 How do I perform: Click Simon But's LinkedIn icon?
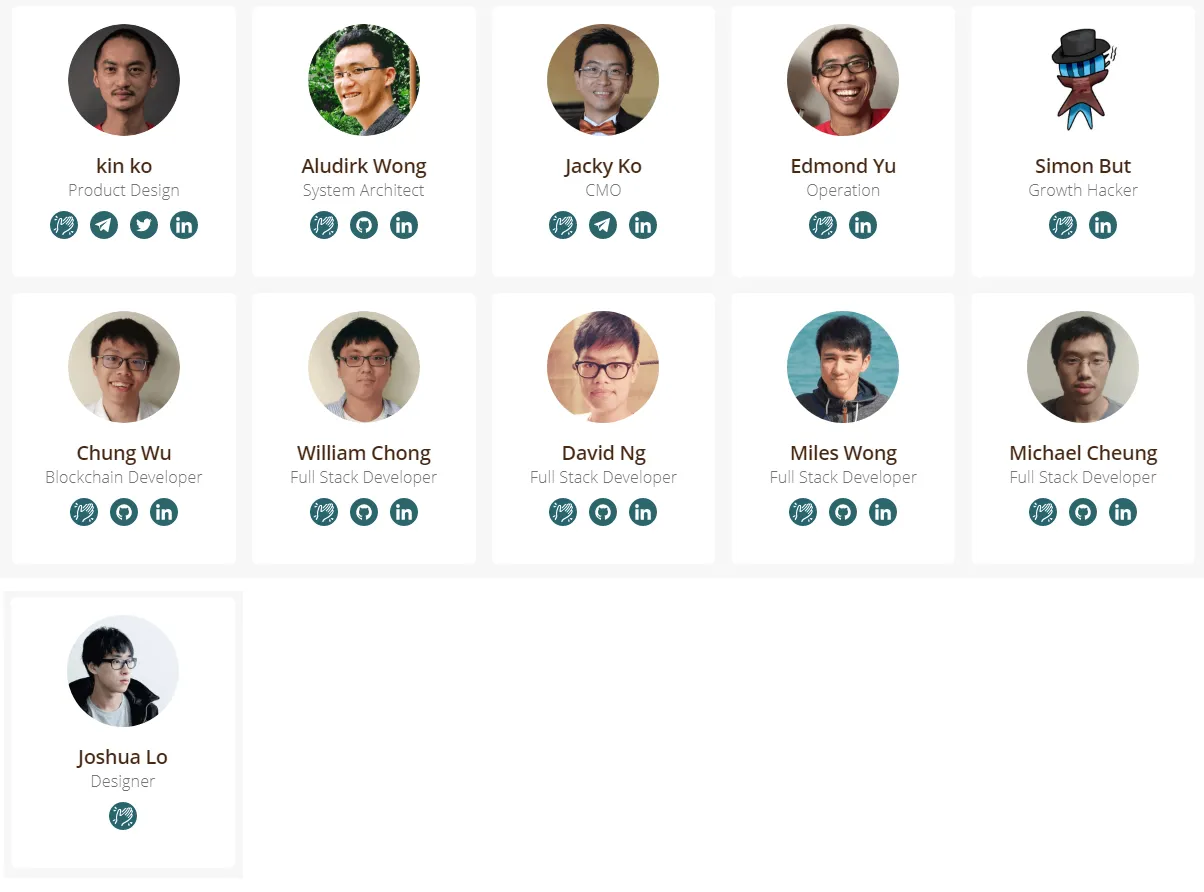(1103, 225)
